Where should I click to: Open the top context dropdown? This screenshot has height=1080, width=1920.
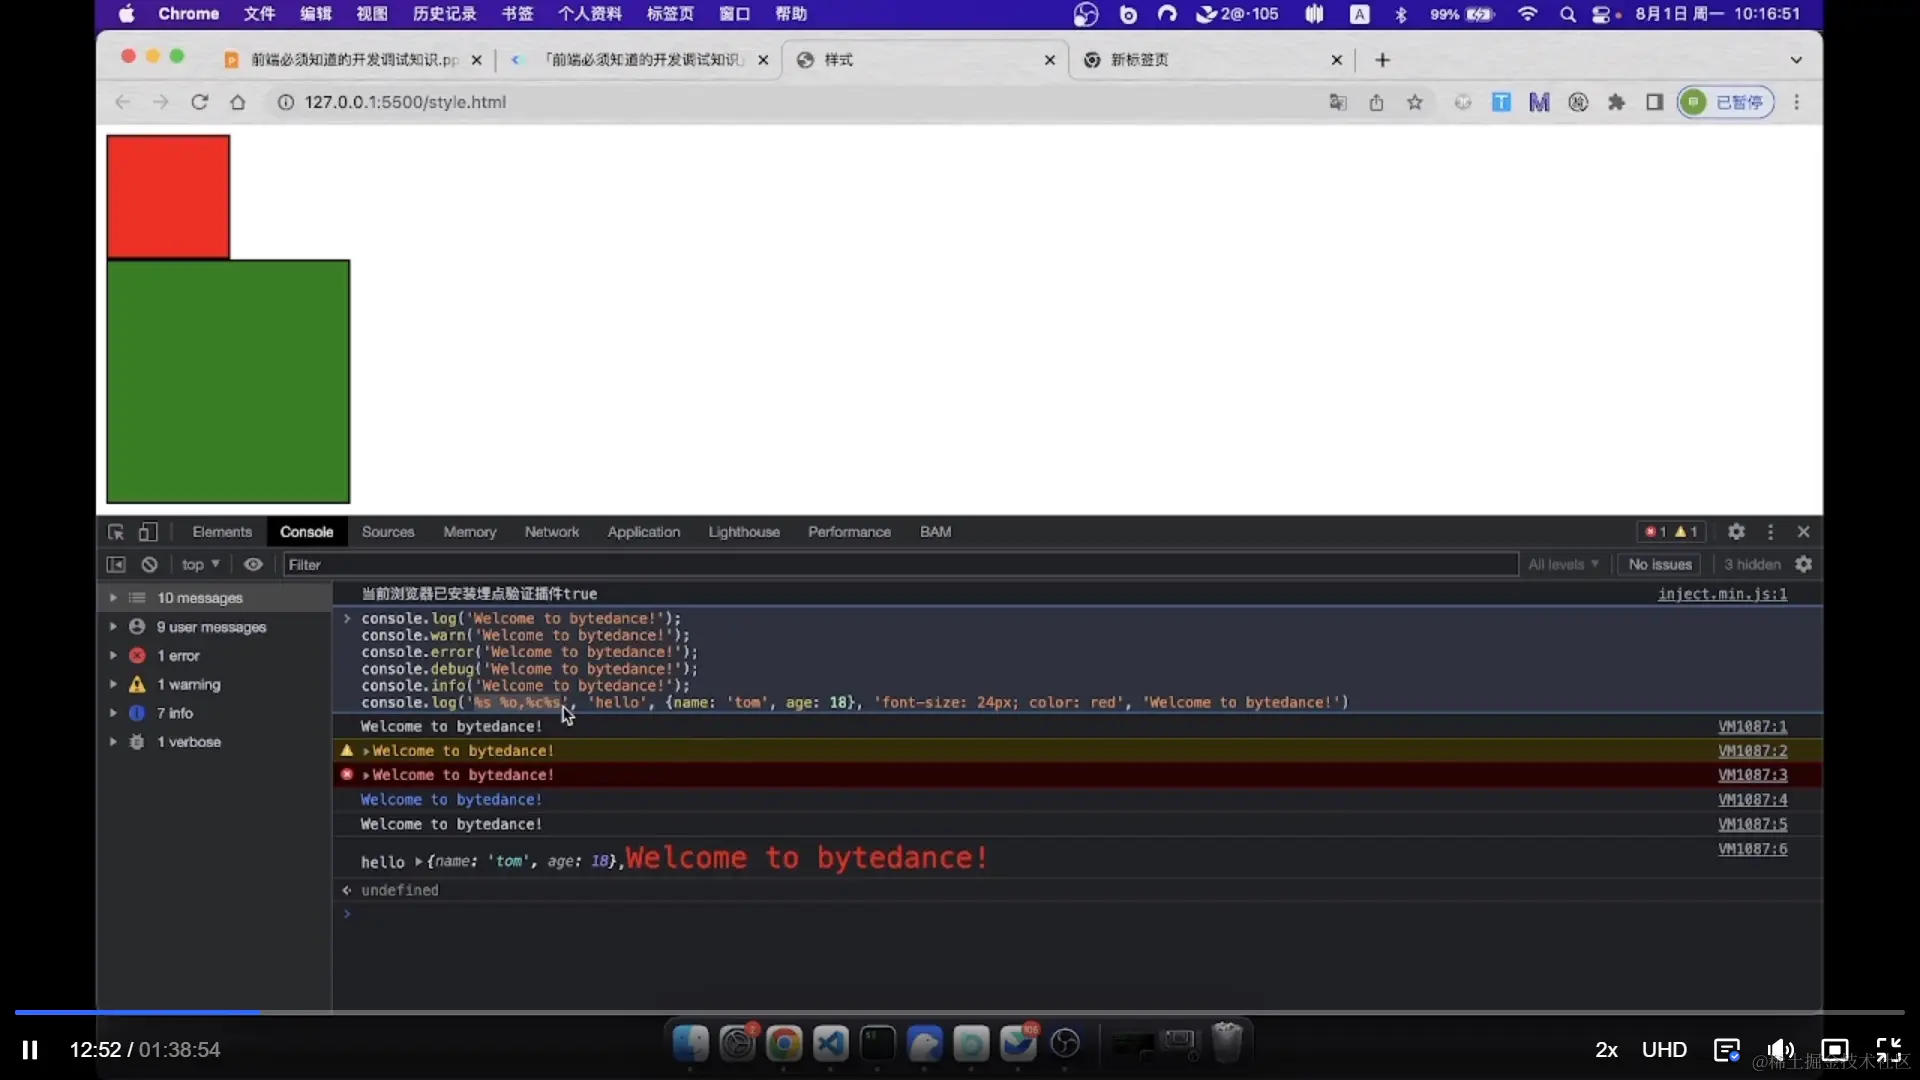tap(200, 565)
